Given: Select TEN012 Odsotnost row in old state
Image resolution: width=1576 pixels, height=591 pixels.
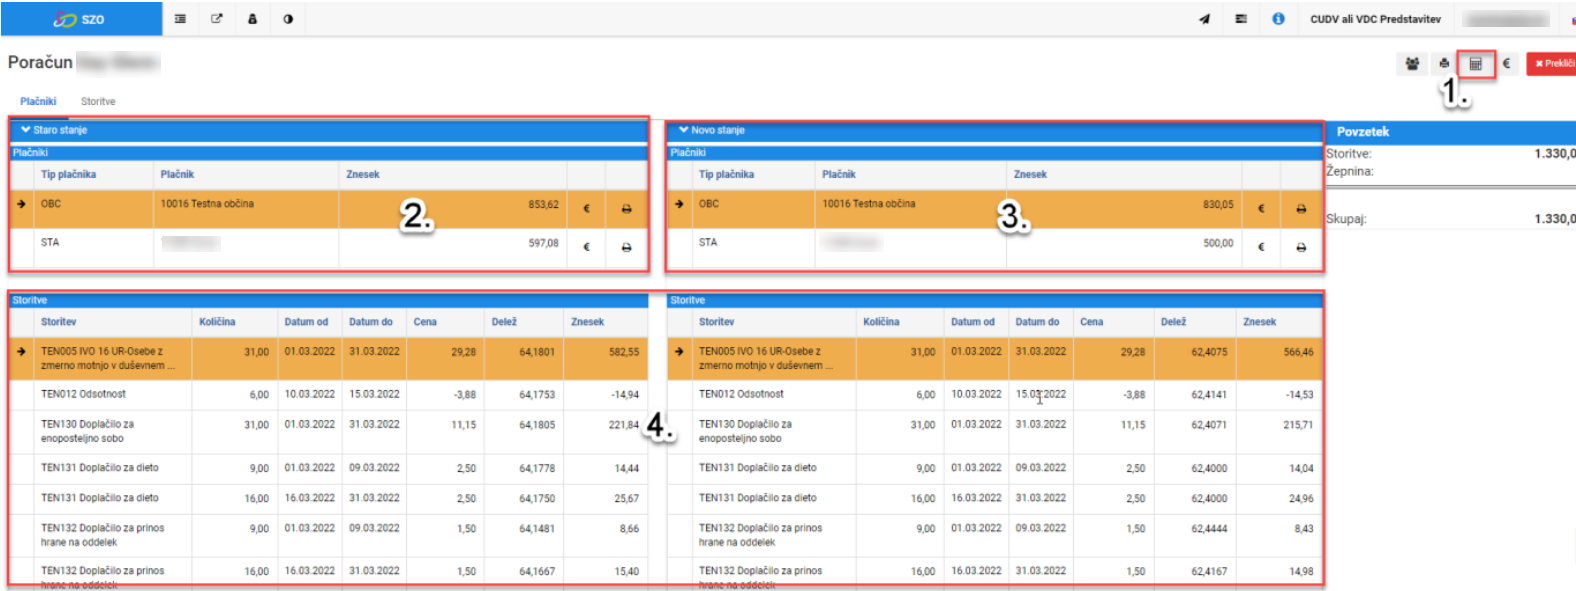Looking at the screenshot, I should pyautogui.click(x=327, y=394).
